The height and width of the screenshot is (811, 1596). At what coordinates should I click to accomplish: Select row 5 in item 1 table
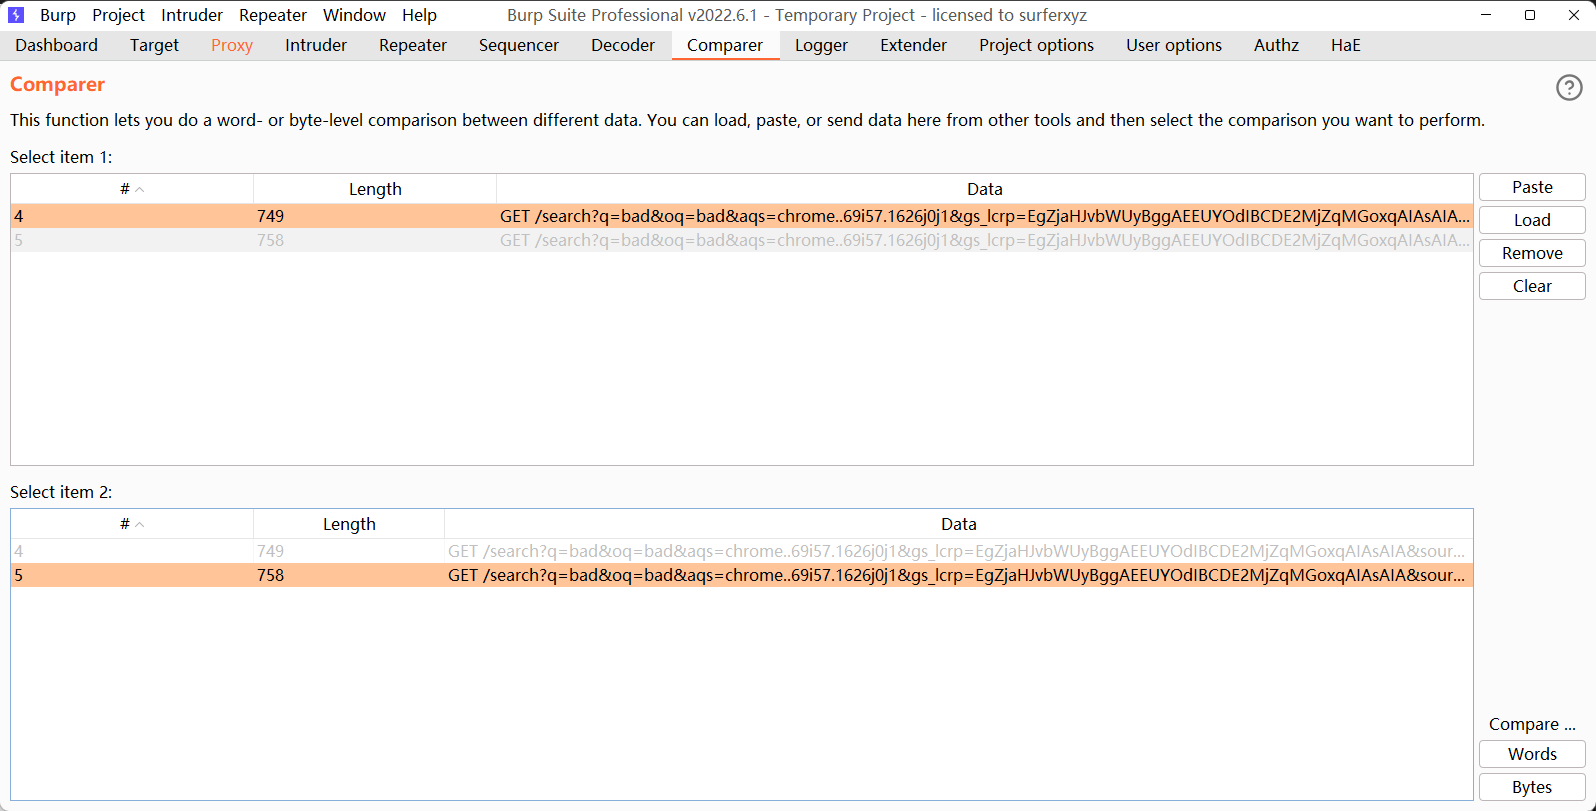pyautogui.click(x=742, y=240)
